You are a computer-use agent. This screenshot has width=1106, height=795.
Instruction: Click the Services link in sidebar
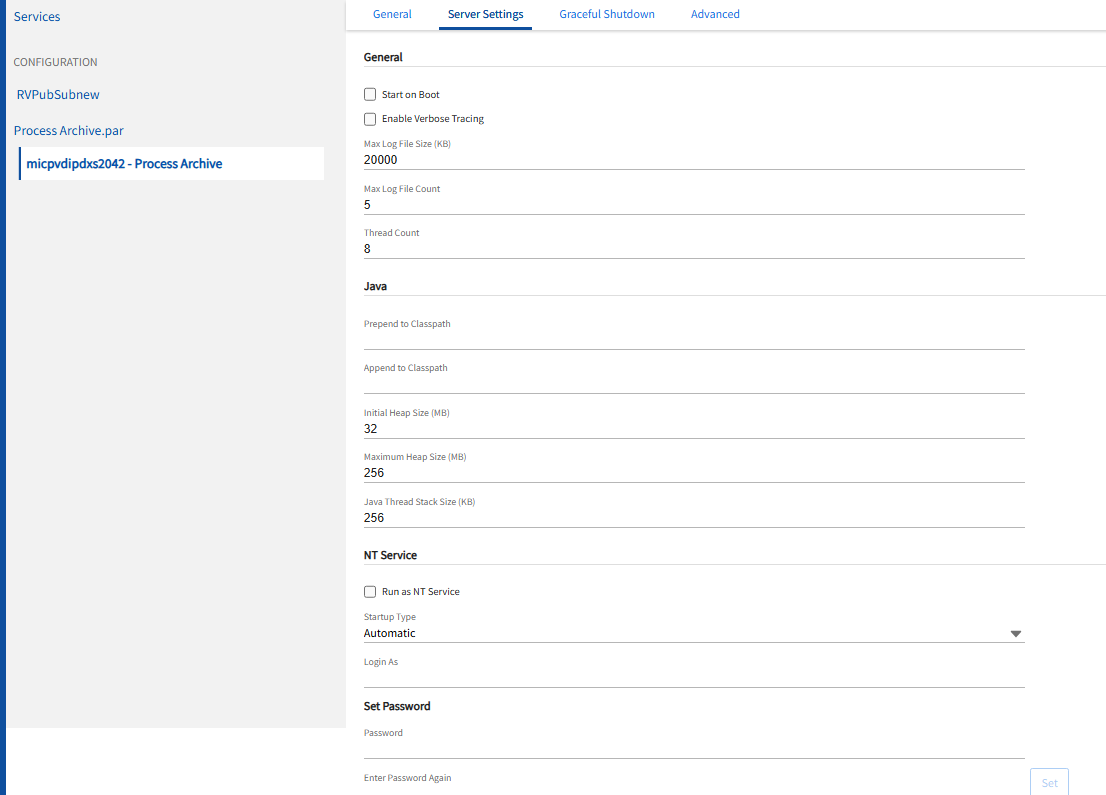click(x=37, y=17)
